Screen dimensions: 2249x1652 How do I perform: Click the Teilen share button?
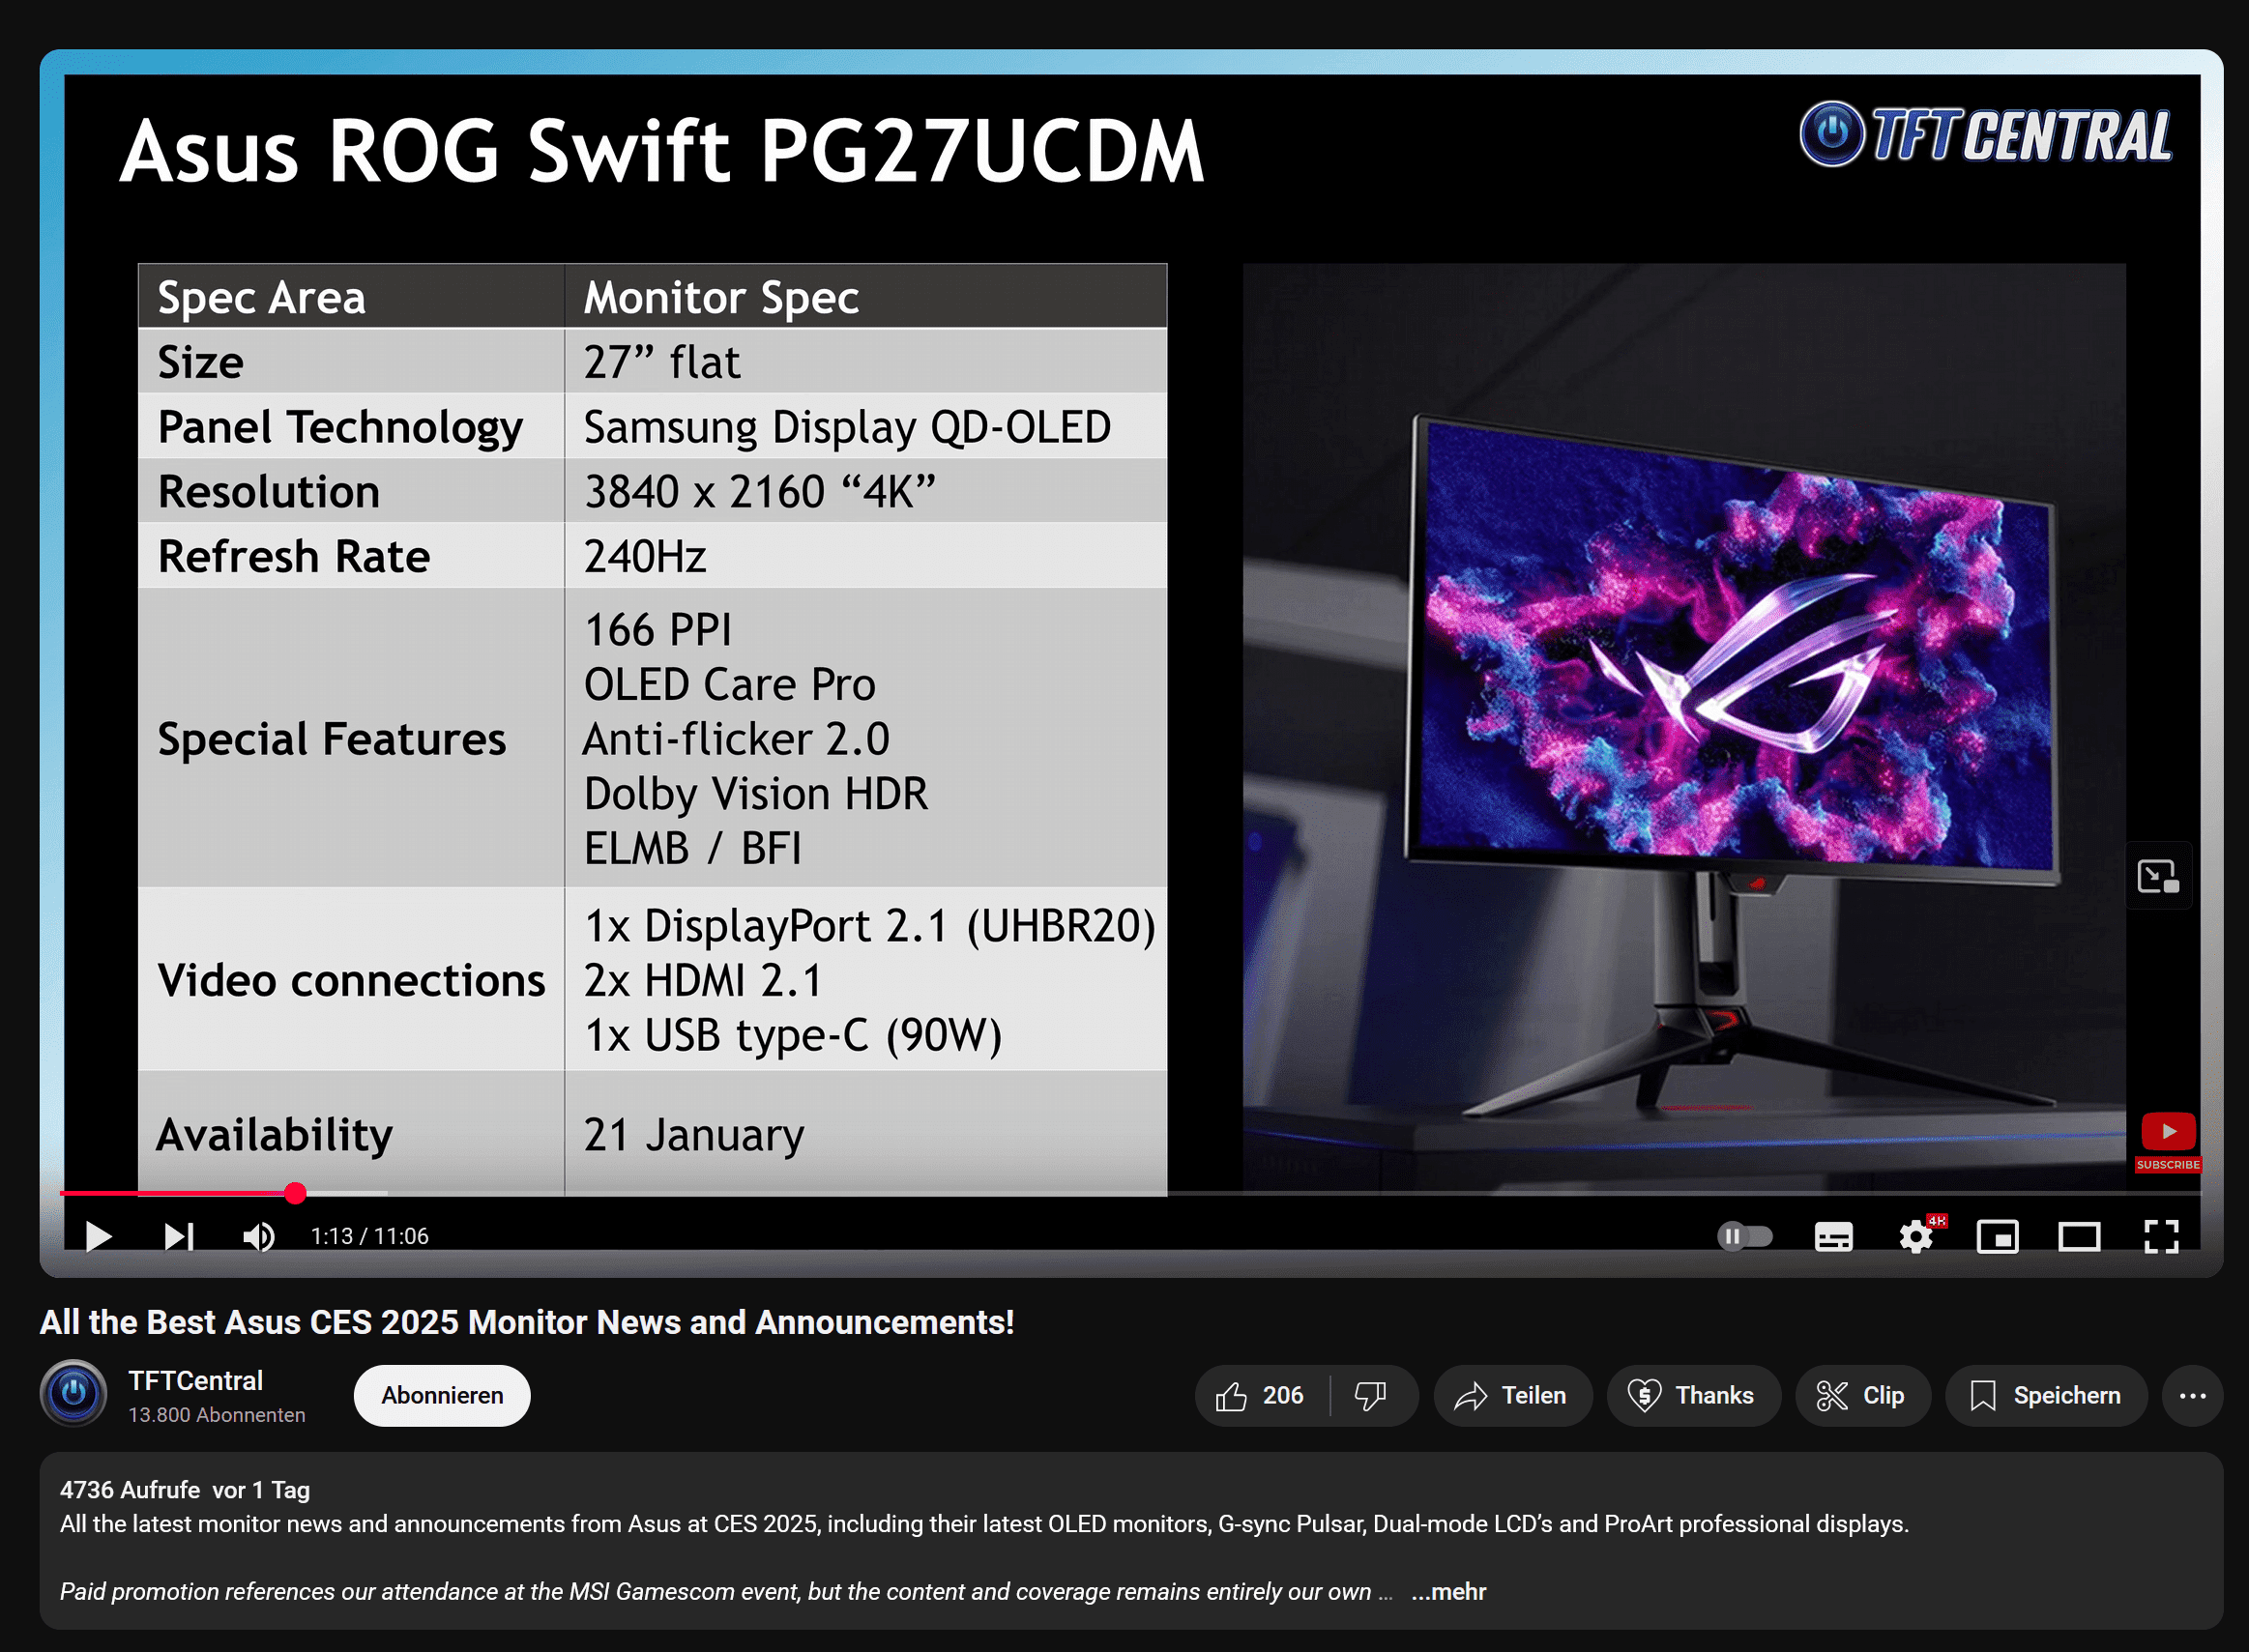click(1511, 1395)
